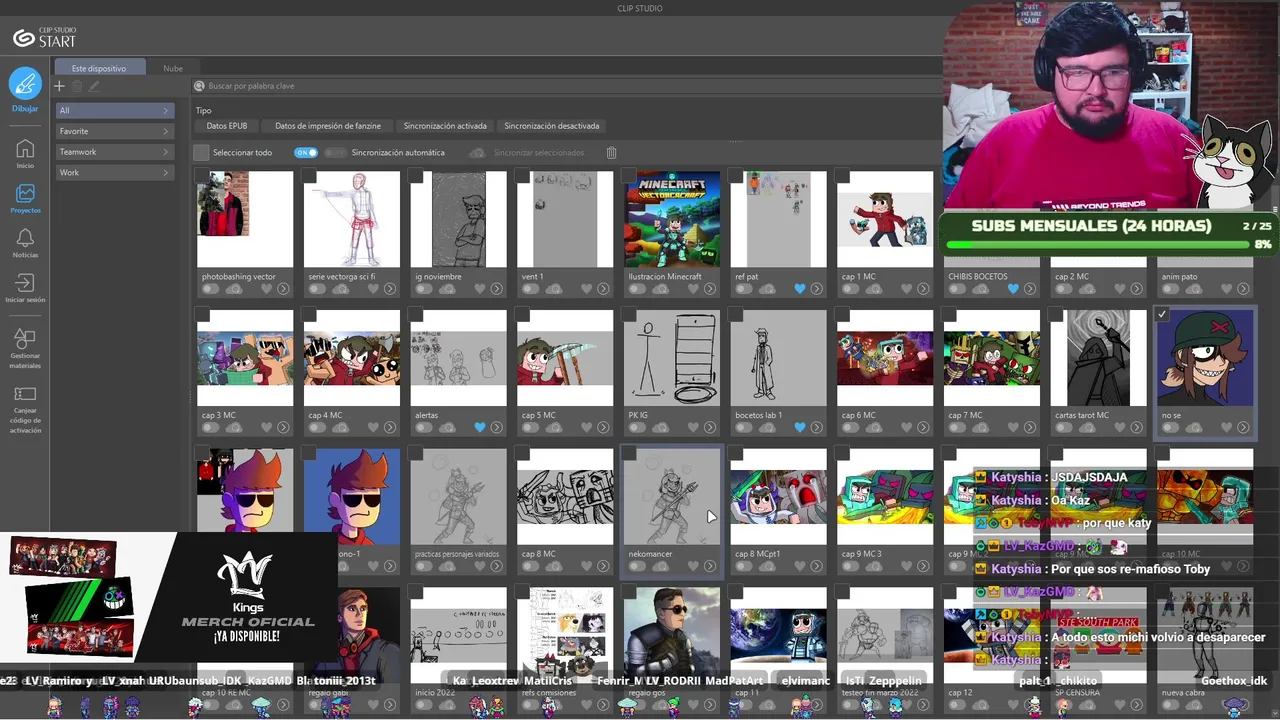The image size is (1280, 720).
Task: Favorite the 'PK IG' project heart
Action: point(693,428)
